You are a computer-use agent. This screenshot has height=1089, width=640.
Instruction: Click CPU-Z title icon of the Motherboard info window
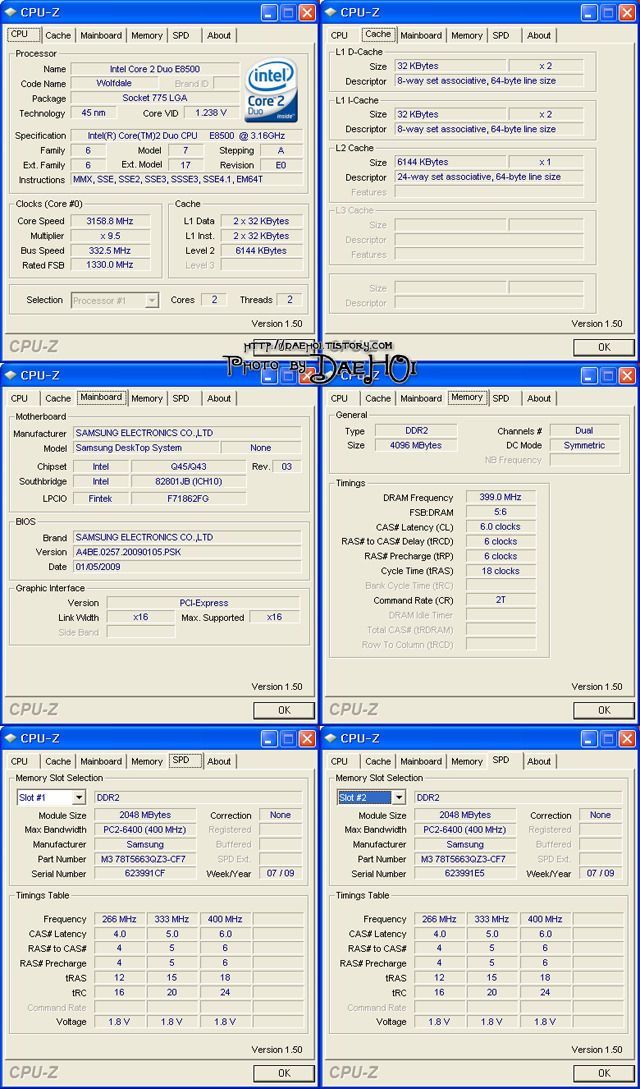(x=10, y=375)
